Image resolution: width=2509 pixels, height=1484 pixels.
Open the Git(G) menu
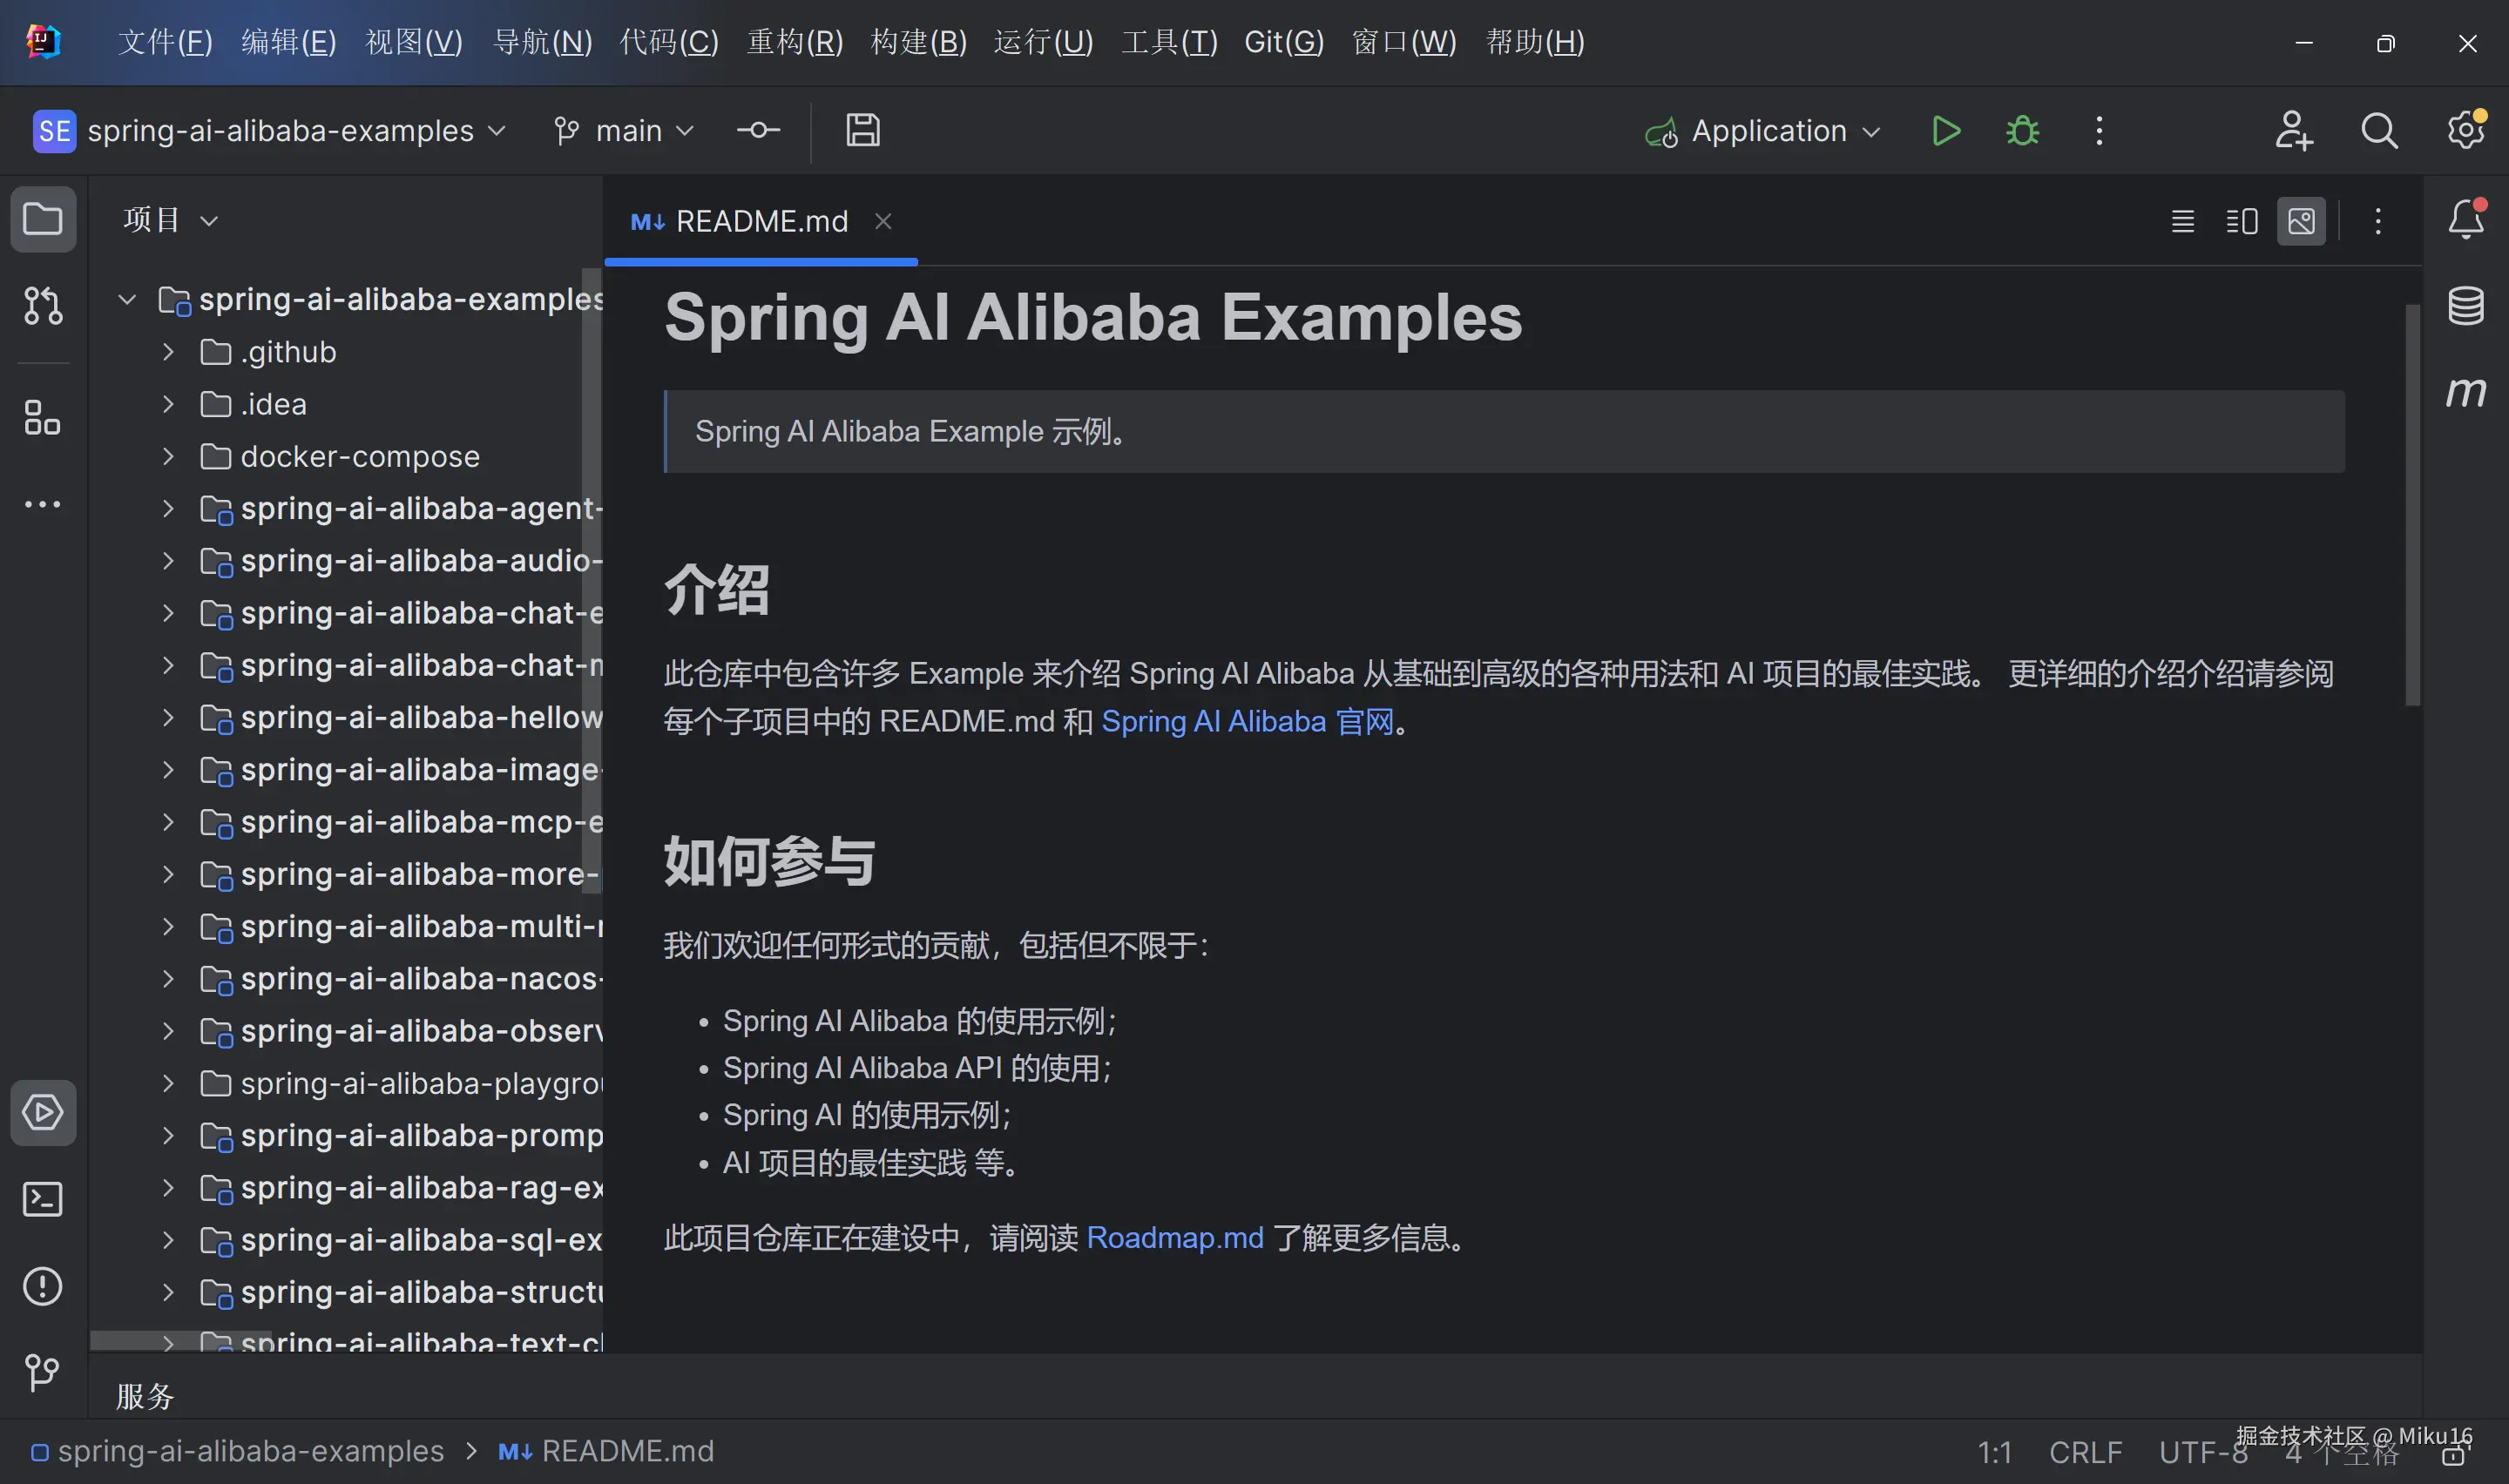[1283, 42]
